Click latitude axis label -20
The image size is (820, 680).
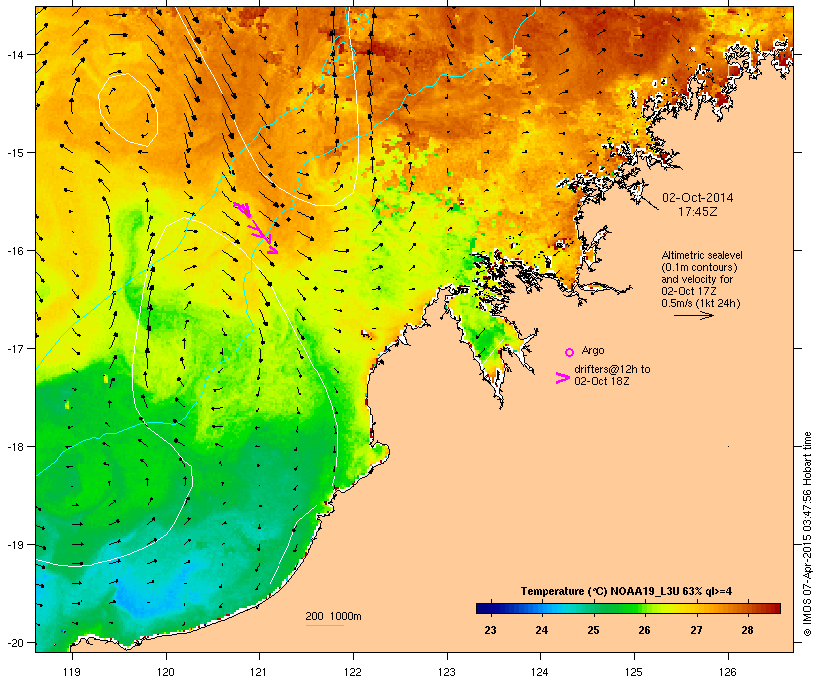tap(14, 642)
